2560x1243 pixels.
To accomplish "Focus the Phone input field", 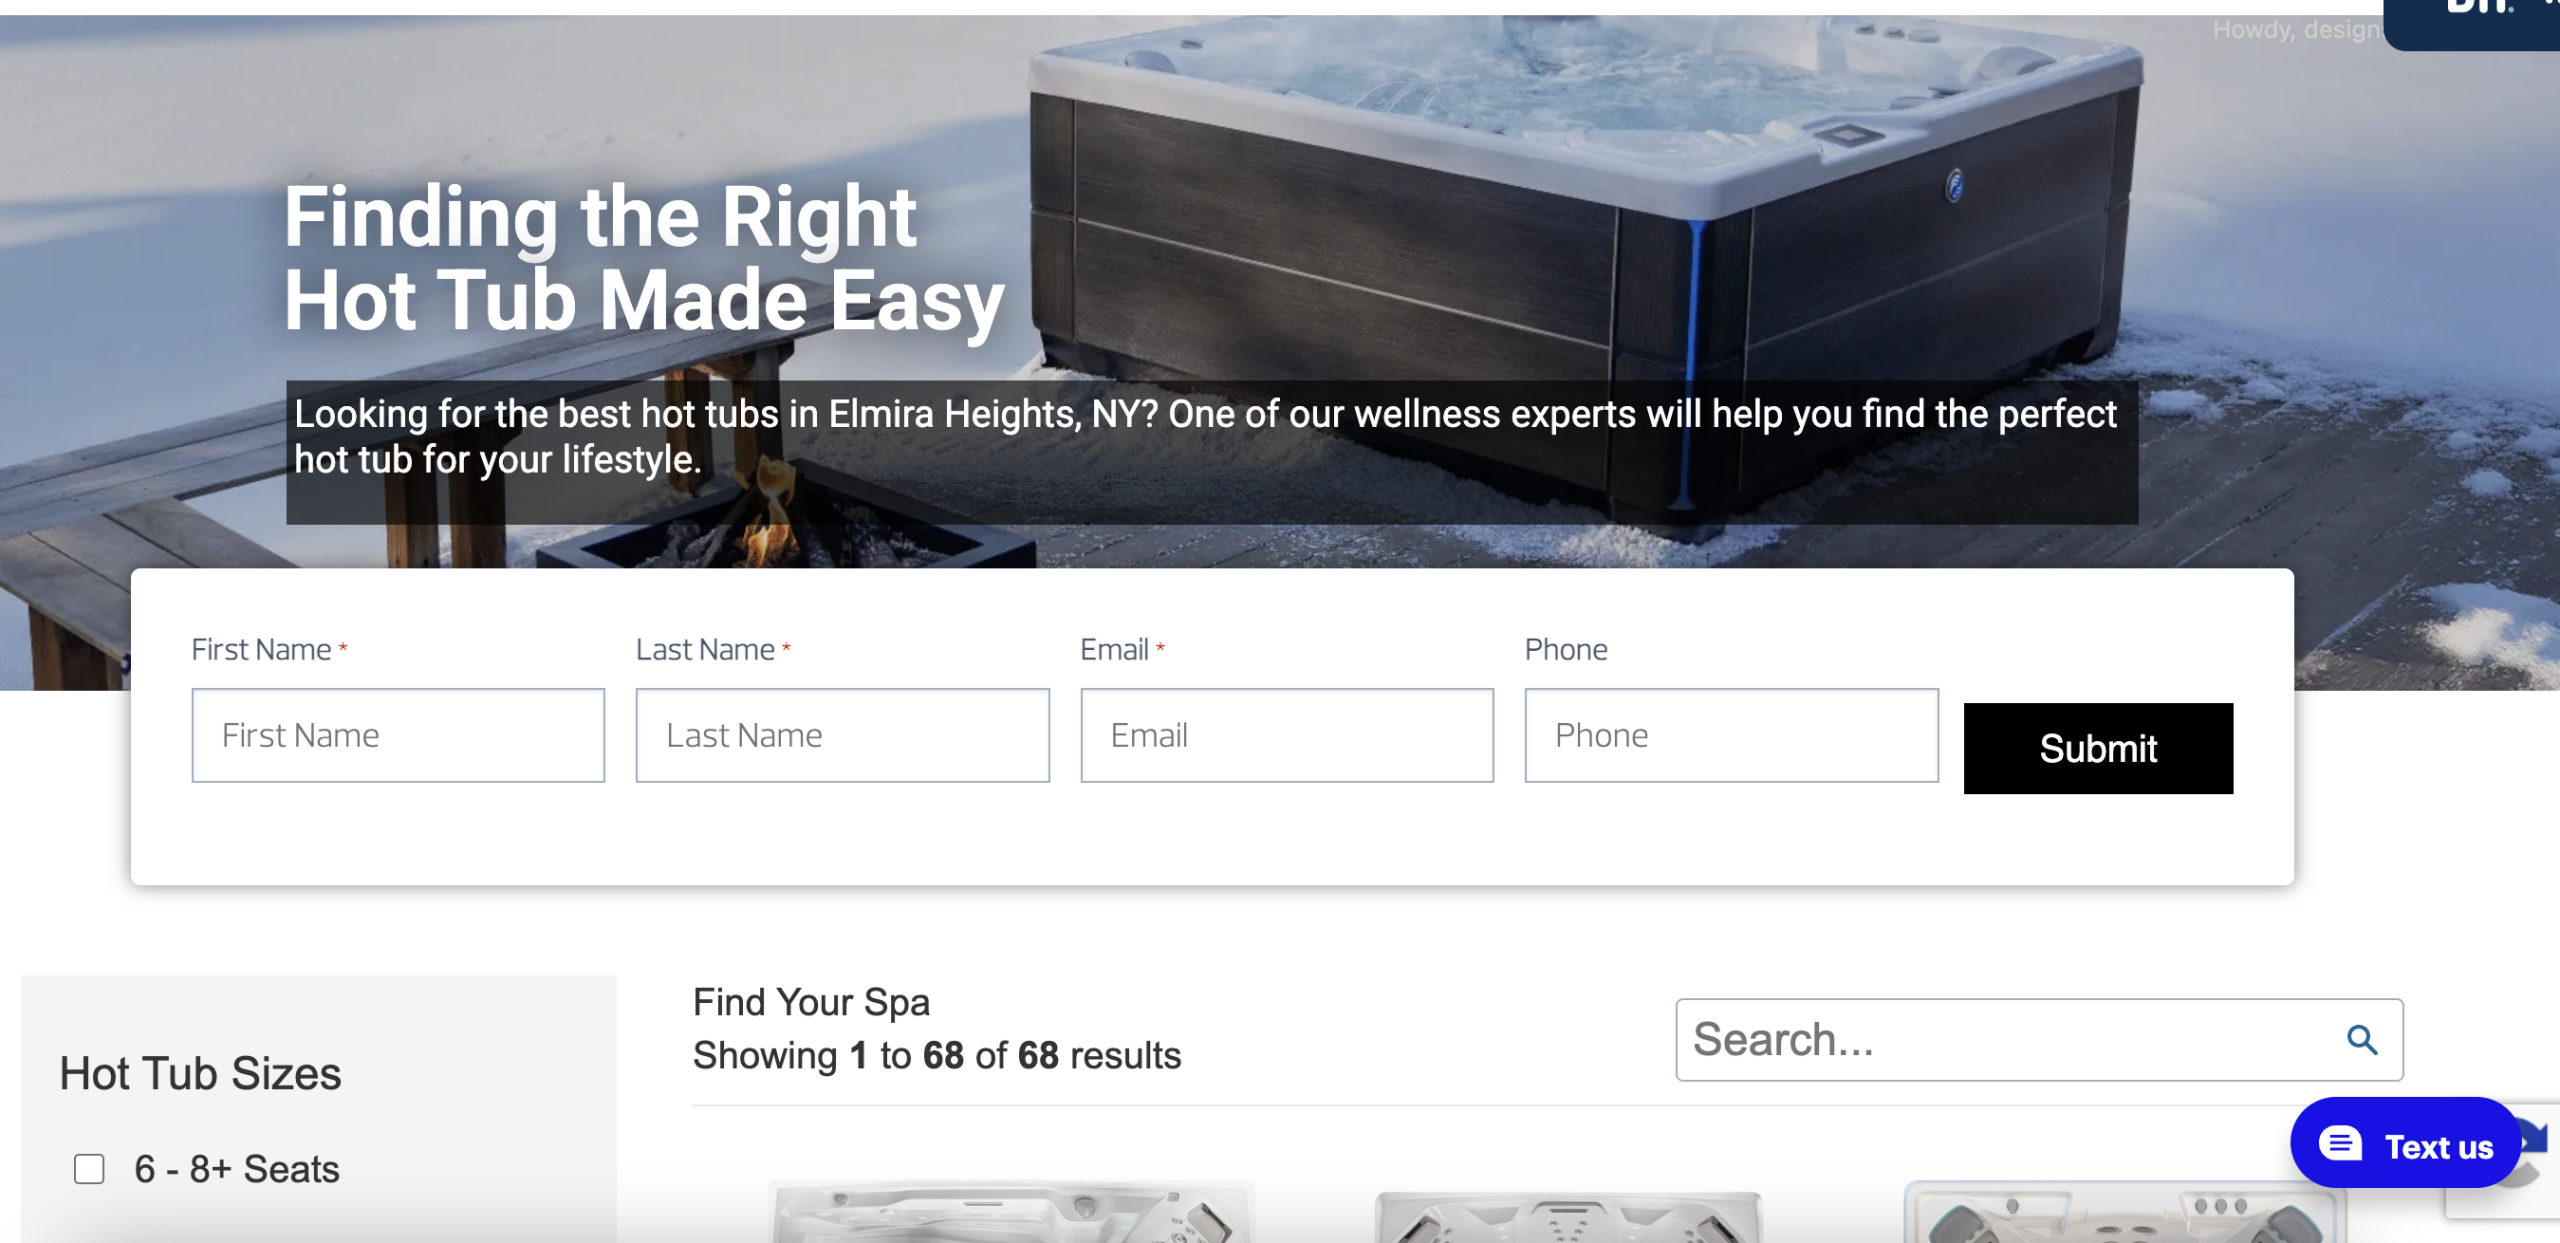I will pyautogui.click(x=1731, y=735).
